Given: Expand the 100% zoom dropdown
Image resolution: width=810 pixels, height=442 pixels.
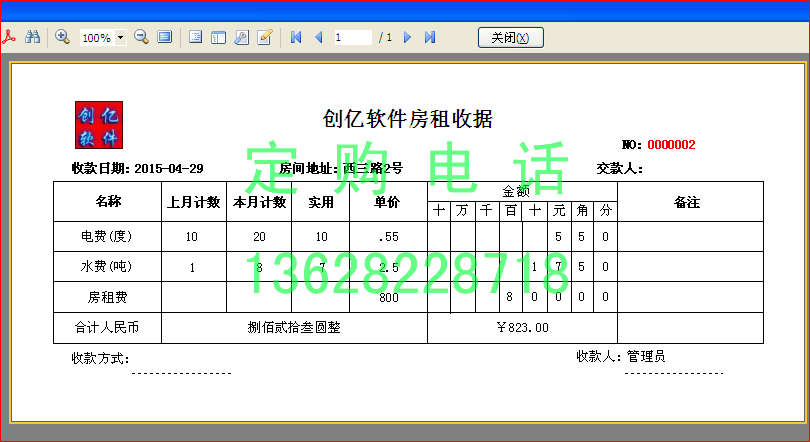Looking at the screenshot, I should (121, 37).
